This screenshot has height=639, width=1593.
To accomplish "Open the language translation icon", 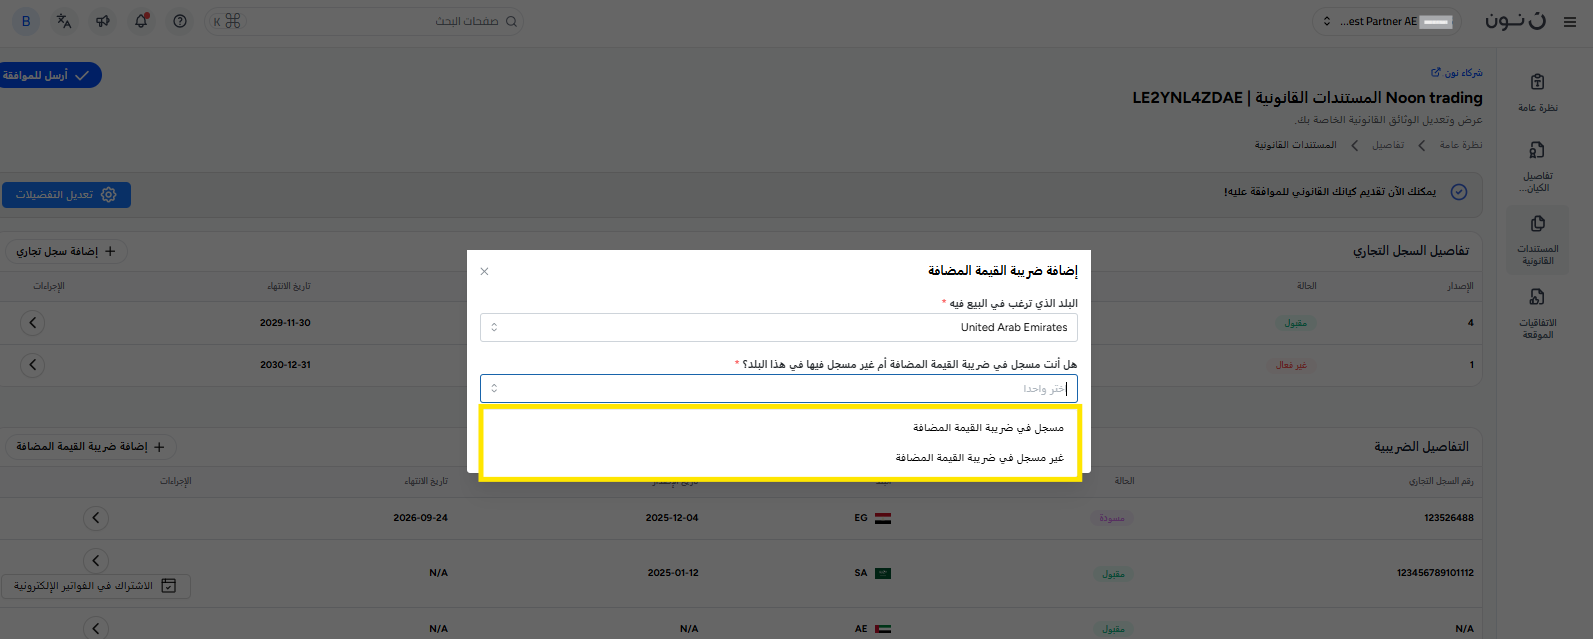I will [x=64, y=21].
